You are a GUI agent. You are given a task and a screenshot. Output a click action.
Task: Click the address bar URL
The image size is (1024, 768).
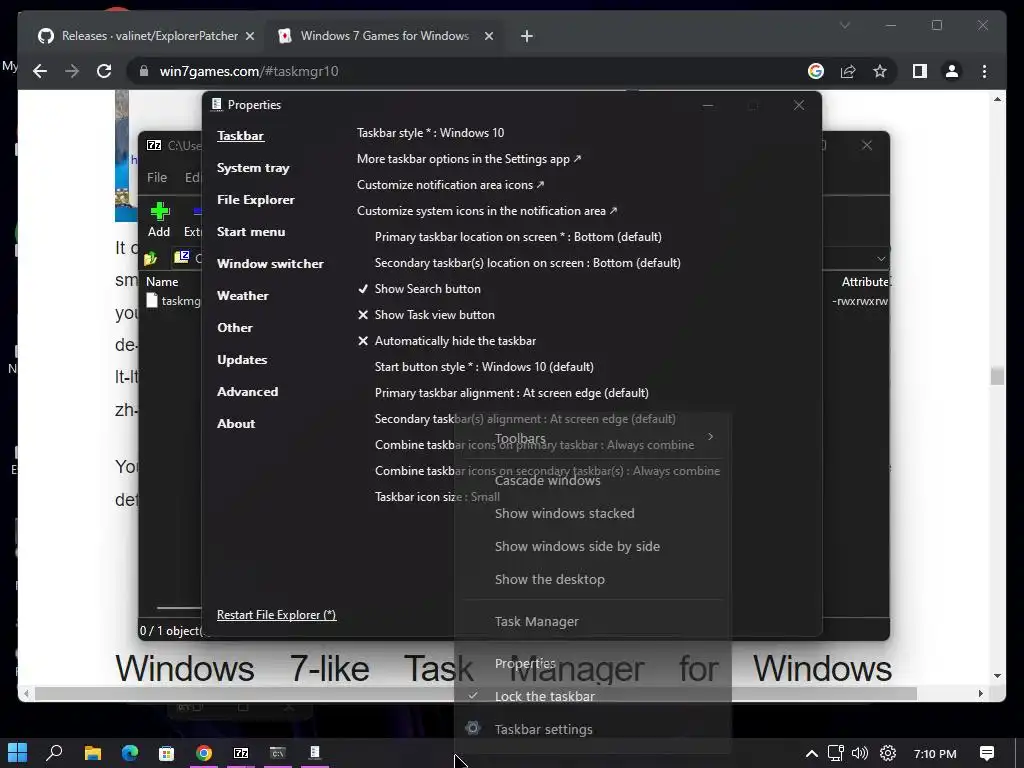(x=249, y=71)
